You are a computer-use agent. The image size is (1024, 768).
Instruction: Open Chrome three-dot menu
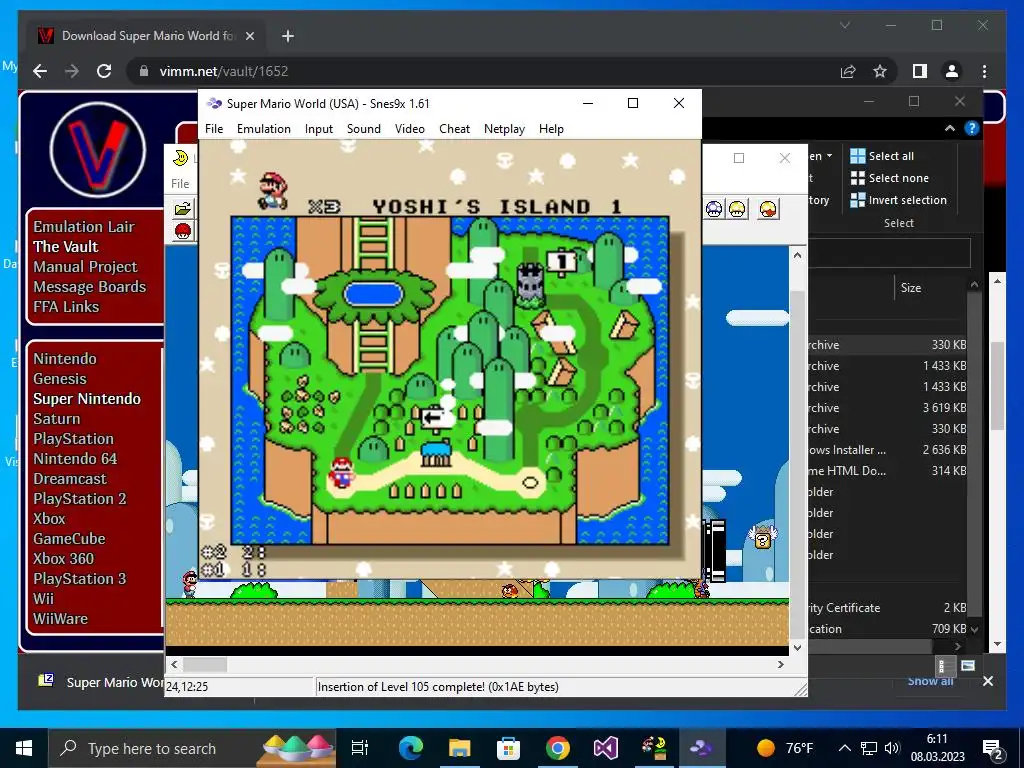tap(984, 71)
